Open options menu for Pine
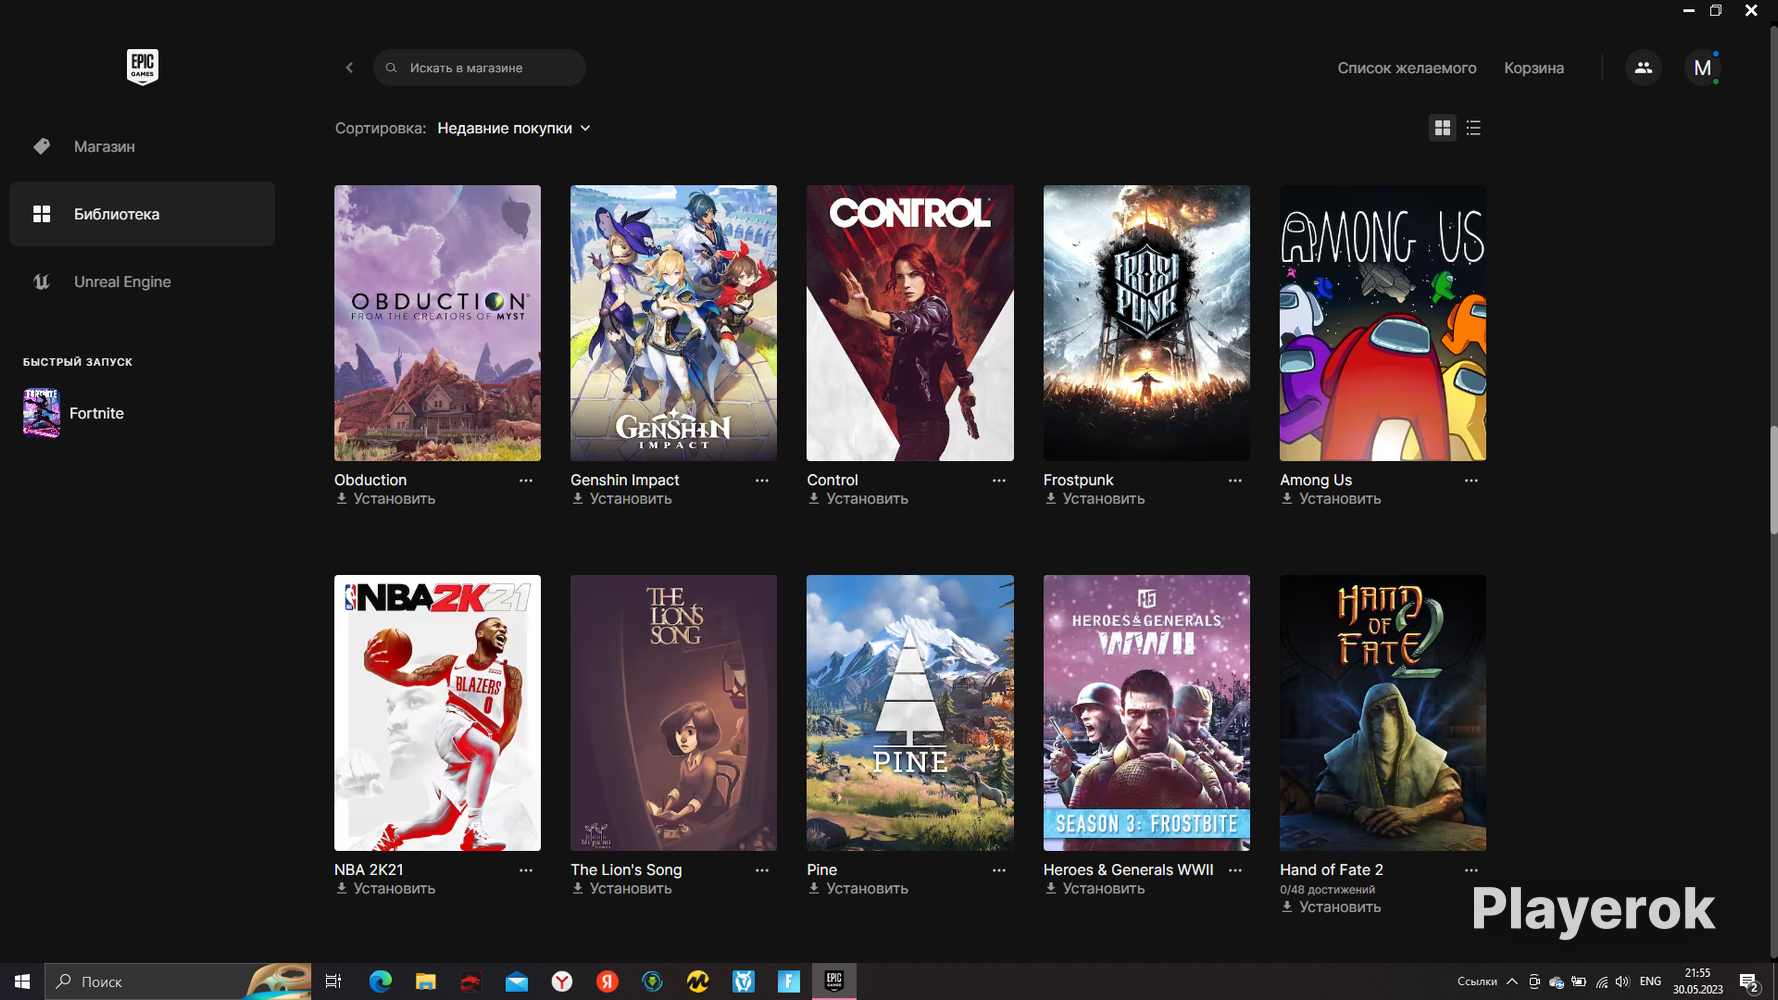 pyautogui.click(x=999, y=871)
